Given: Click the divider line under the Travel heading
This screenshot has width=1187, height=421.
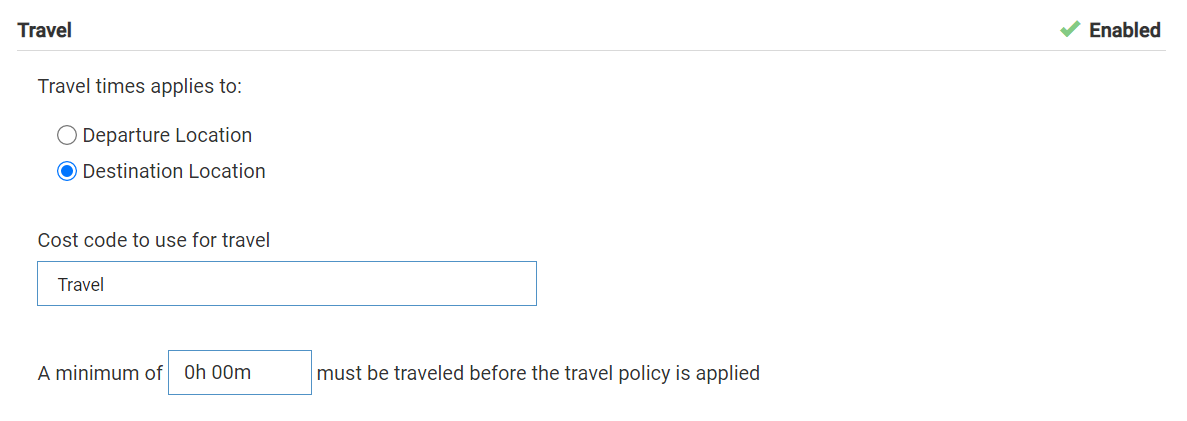Looking at the screenshot, I should (592, 50).
